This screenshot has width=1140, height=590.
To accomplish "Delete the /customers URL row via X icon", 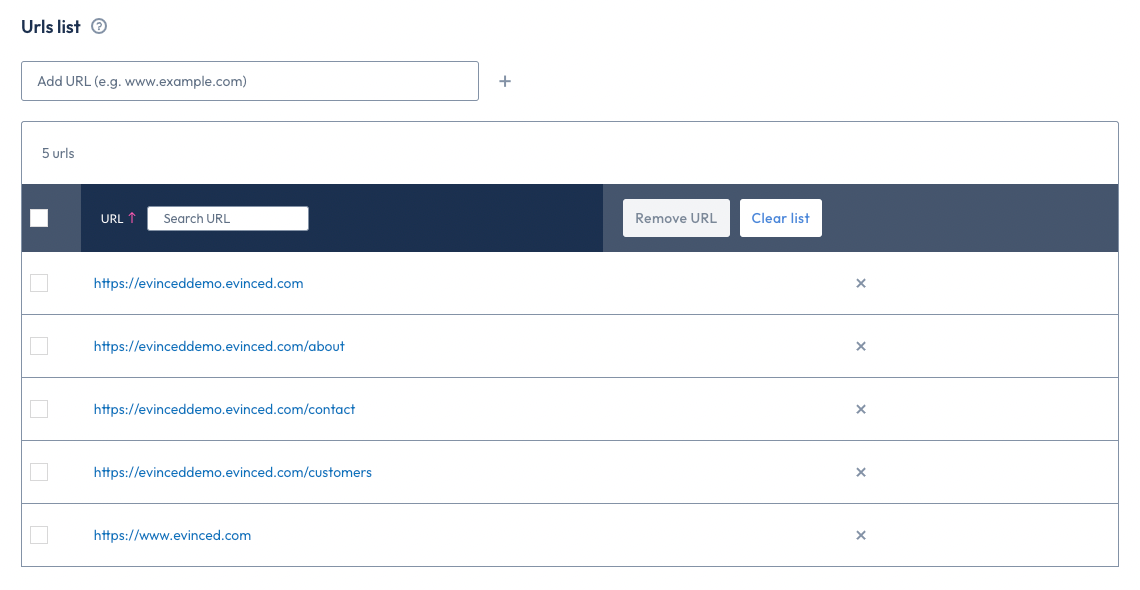I will 861,472.
